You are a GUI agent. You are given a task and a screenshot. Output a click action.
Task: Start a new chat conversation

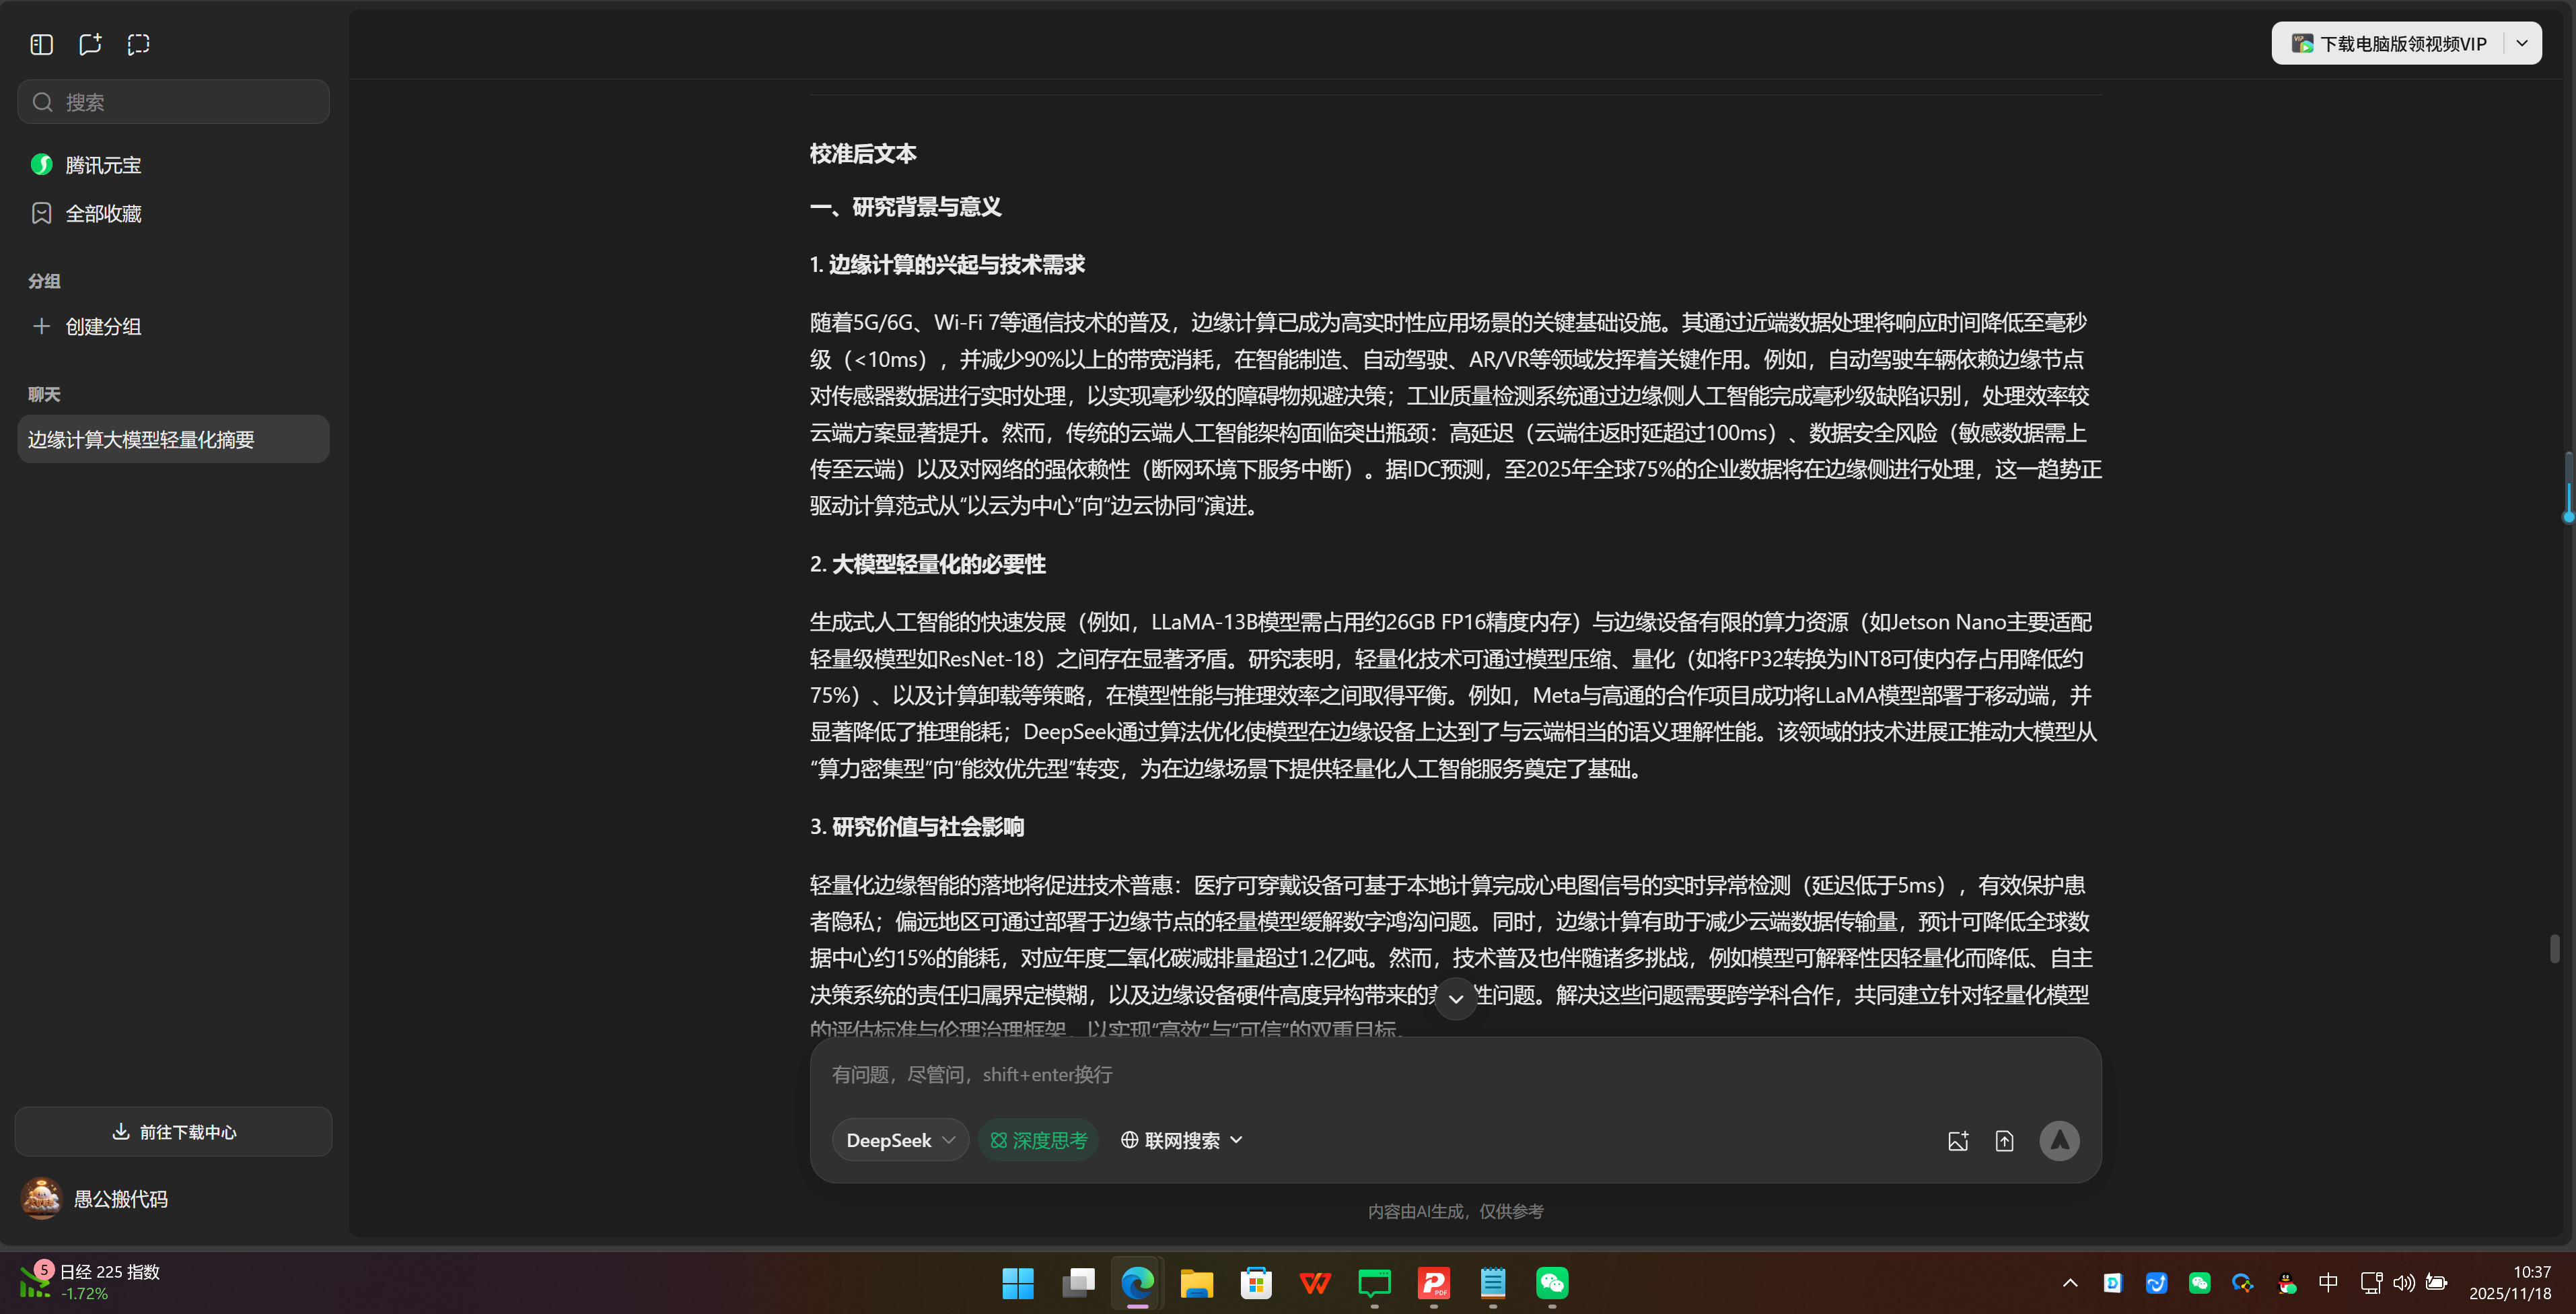click(x=90, y=44)
